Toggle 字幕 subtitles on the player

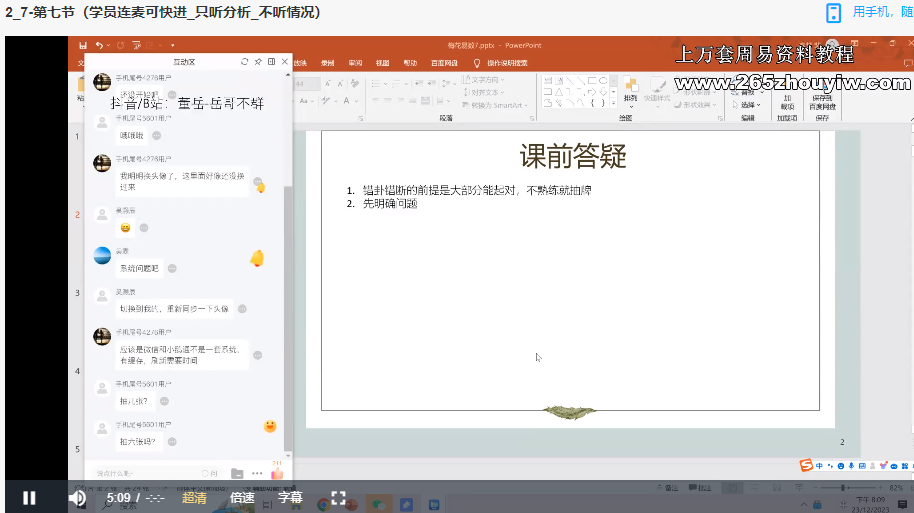(x=290, y=498)
